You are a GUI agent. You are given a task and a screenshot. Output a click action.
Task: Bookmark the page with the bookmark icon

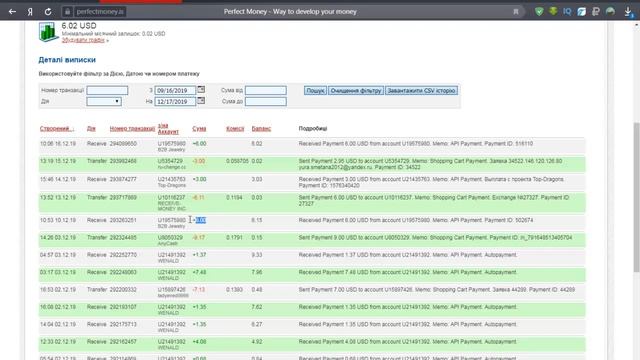click(x=516, y=12)
